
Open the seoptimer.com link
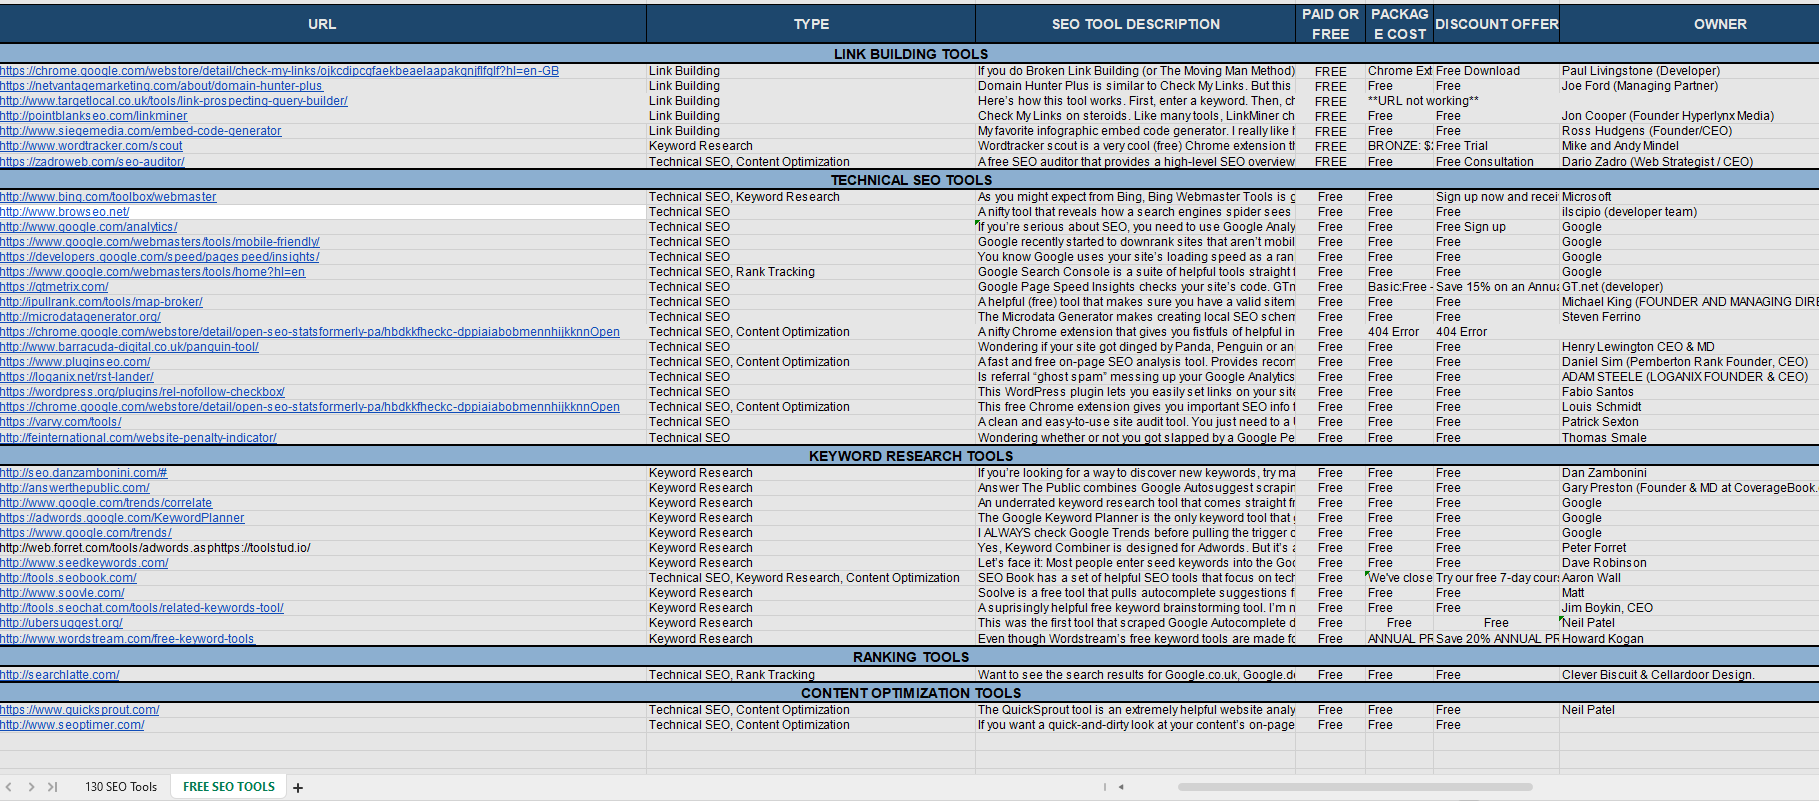tap(72, 725)
